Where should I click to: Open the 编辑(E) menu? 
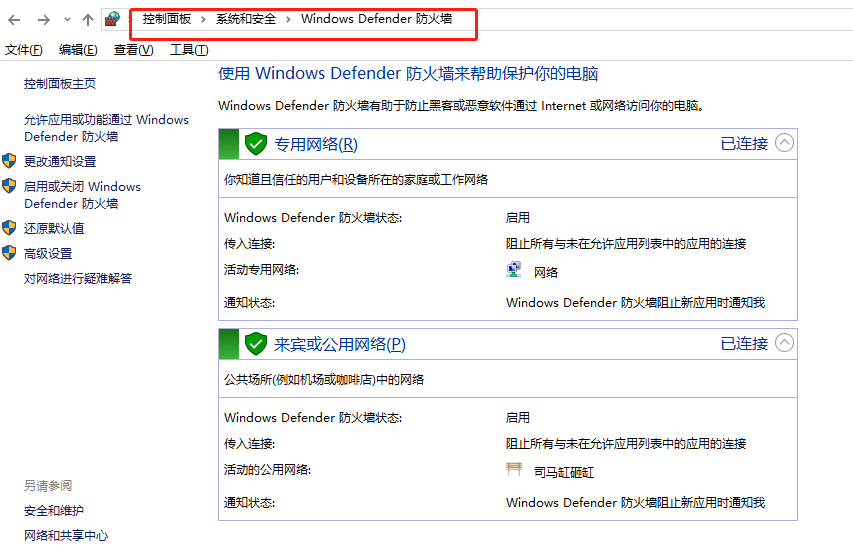78,50
